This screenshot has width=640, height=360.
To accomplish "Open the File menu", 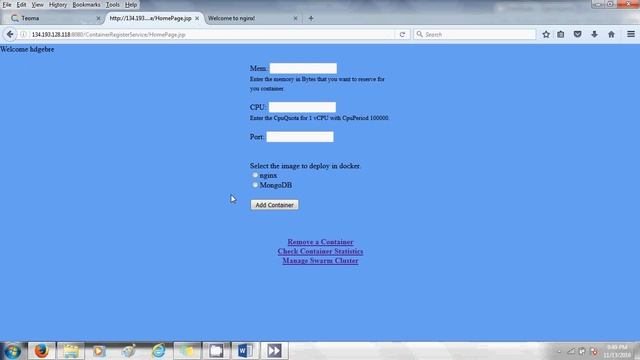I will (7, 5).
